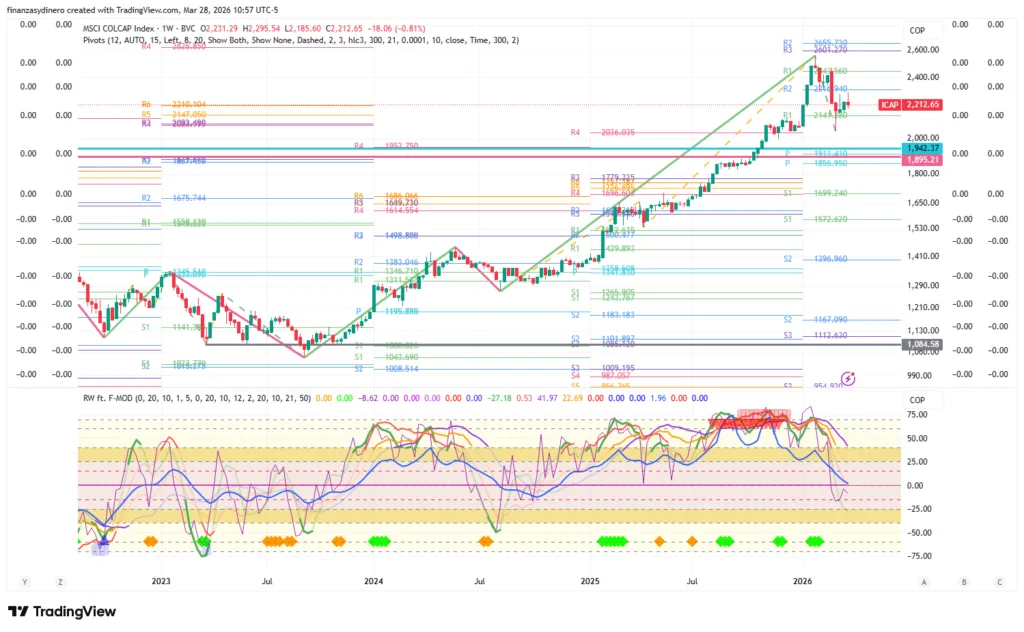Click the 2026 label on the time axis
Image resolution: width=1024 pixels, height=632 pixels.
click(x=802, y=579)
